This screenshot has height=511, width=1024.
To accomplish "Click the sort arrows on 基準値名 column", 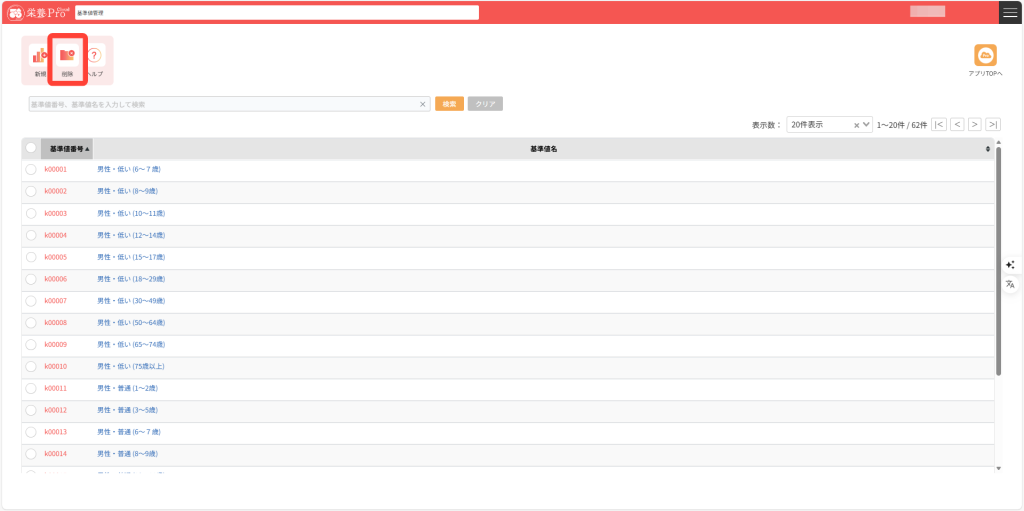I will point(988,149).
